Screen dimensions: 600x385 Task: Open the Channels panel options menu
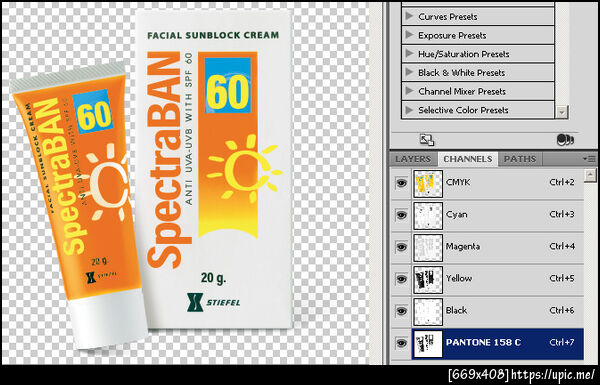[590, 158]
